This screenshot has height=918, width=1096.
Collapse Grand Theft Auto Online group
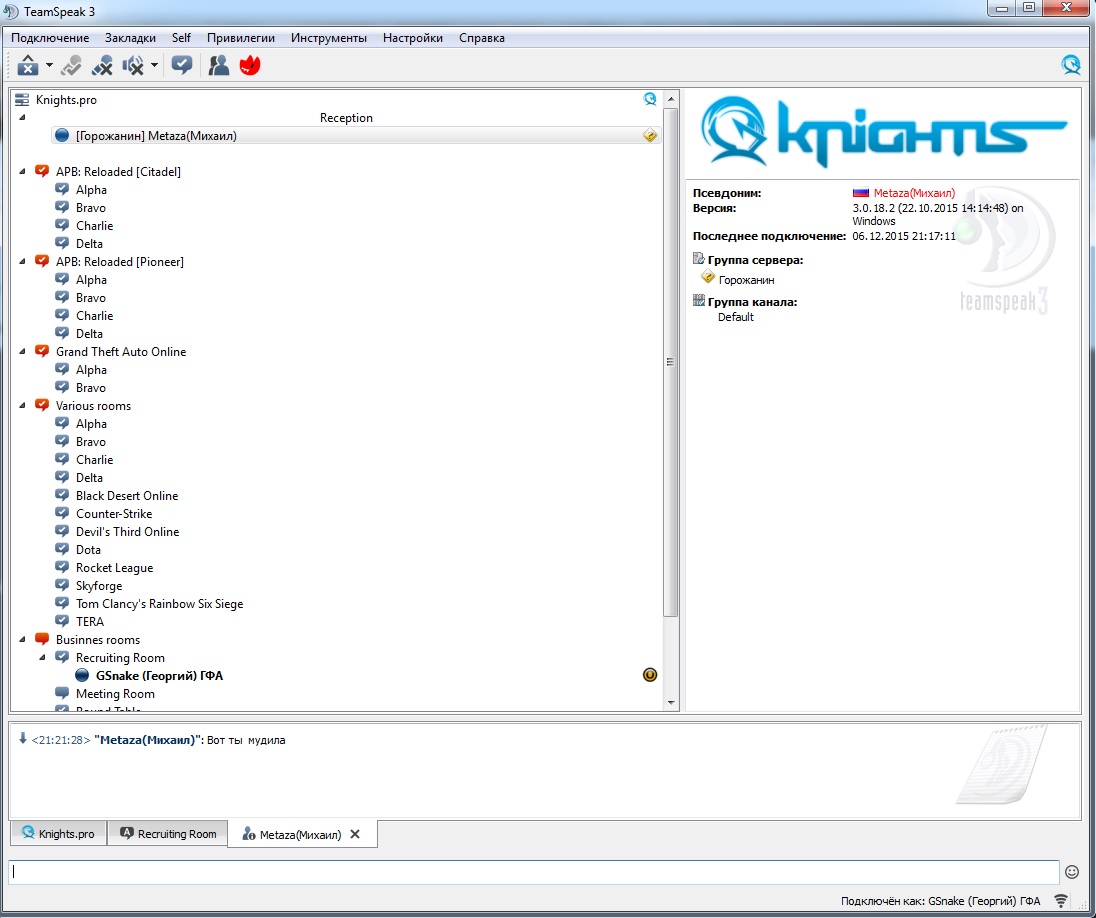(x=22, y=352)
